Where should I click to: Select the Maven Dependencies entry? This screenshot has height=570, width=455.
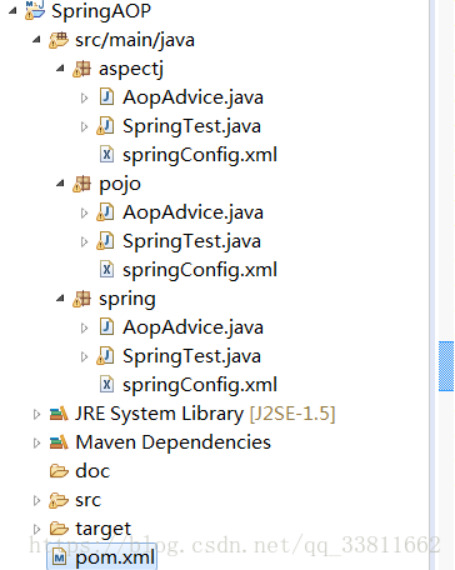173,443
